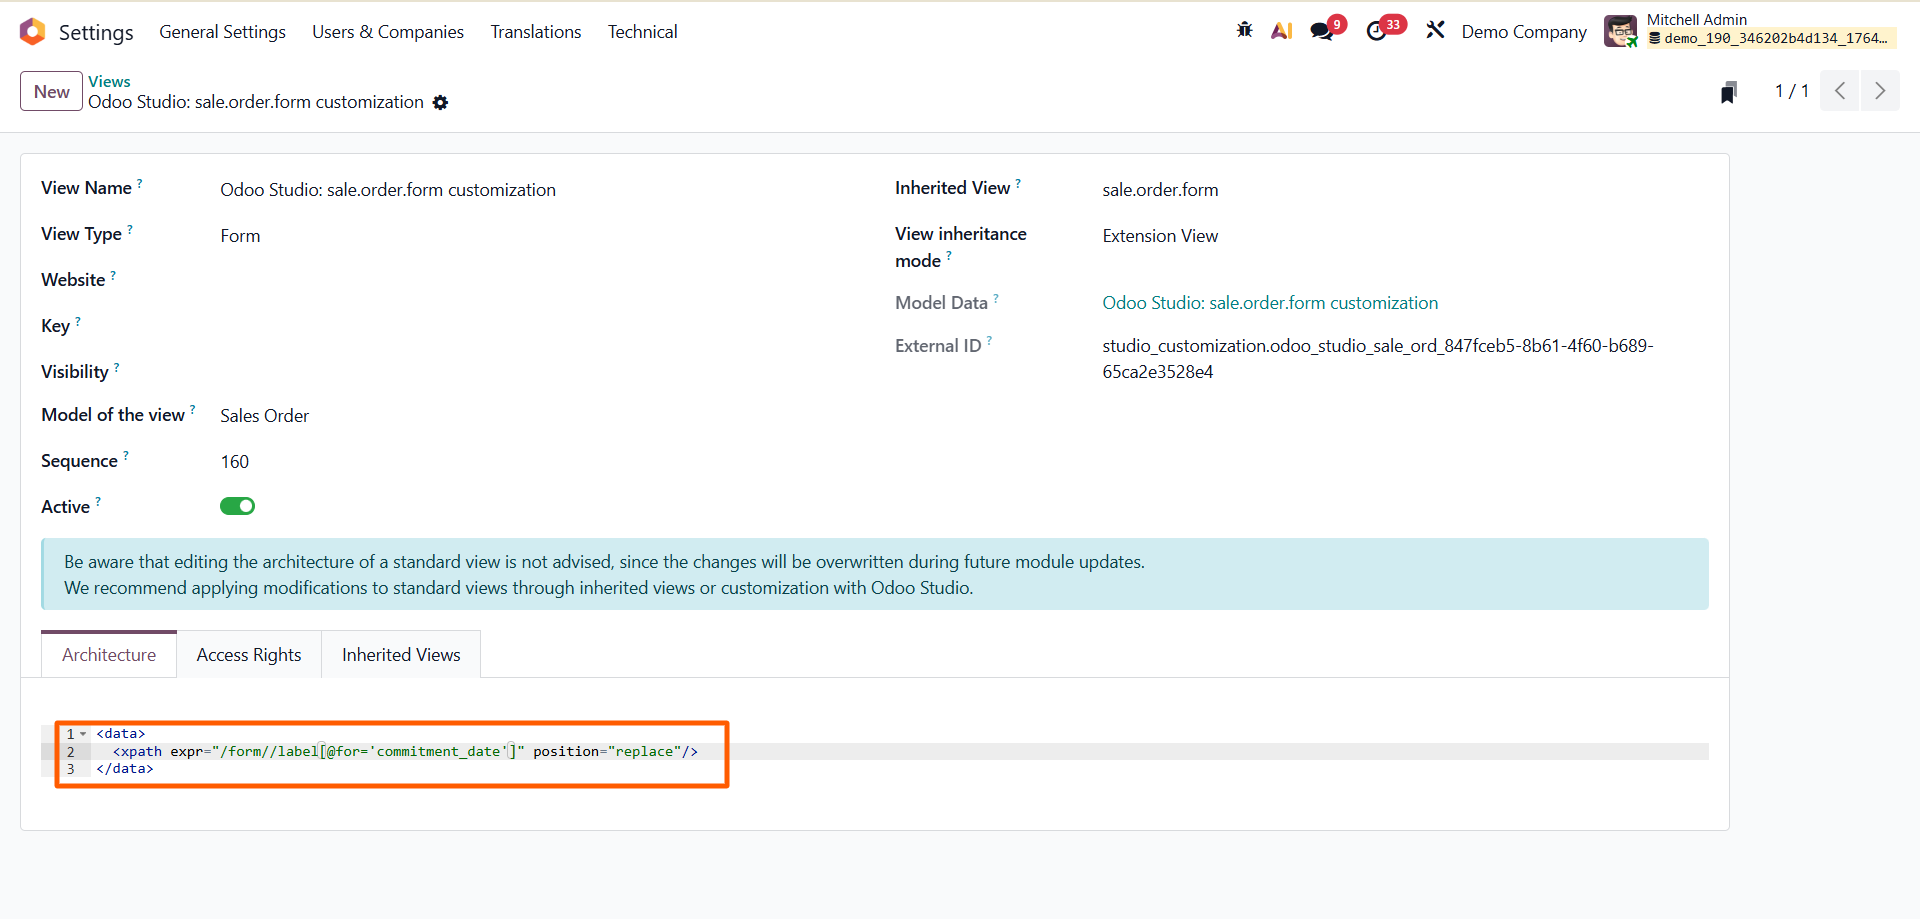The width and height of the screenshot is (1920, 919).
Task: Click the New button
Action: (51, 92)
